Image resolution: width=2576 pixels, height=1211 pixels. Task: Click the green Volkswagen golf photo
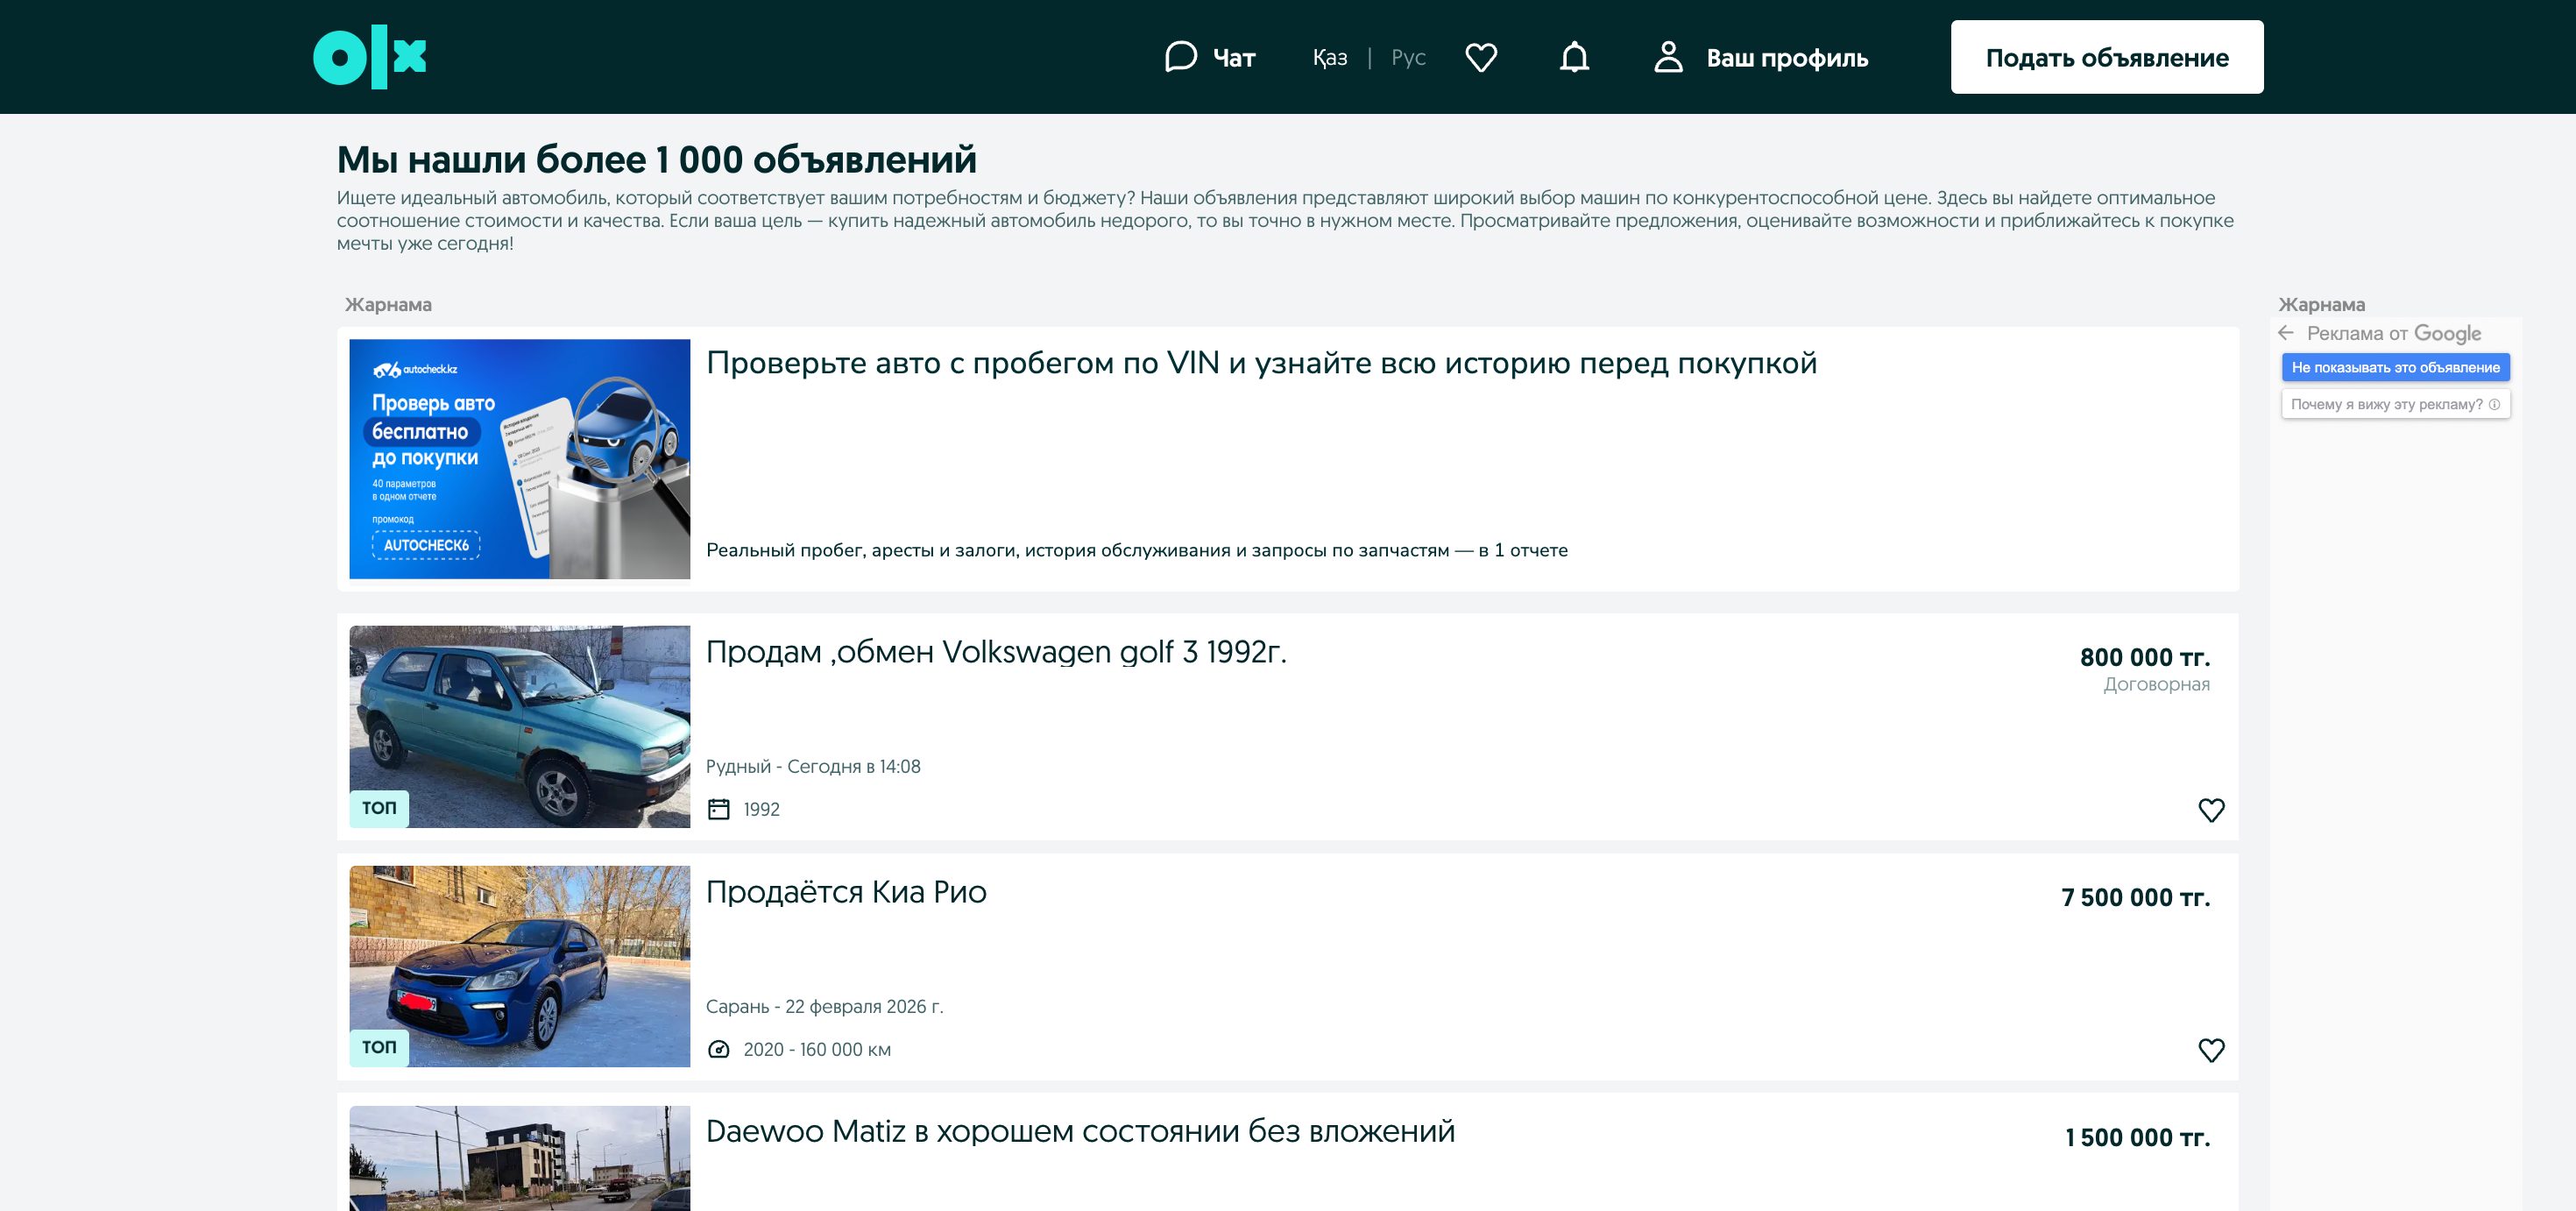[x=519, y=726]
